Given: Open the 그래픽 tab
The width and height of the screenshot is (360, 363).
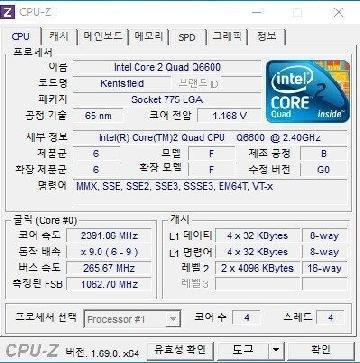Looking at the screenshot, I should (x=227, y=36).
